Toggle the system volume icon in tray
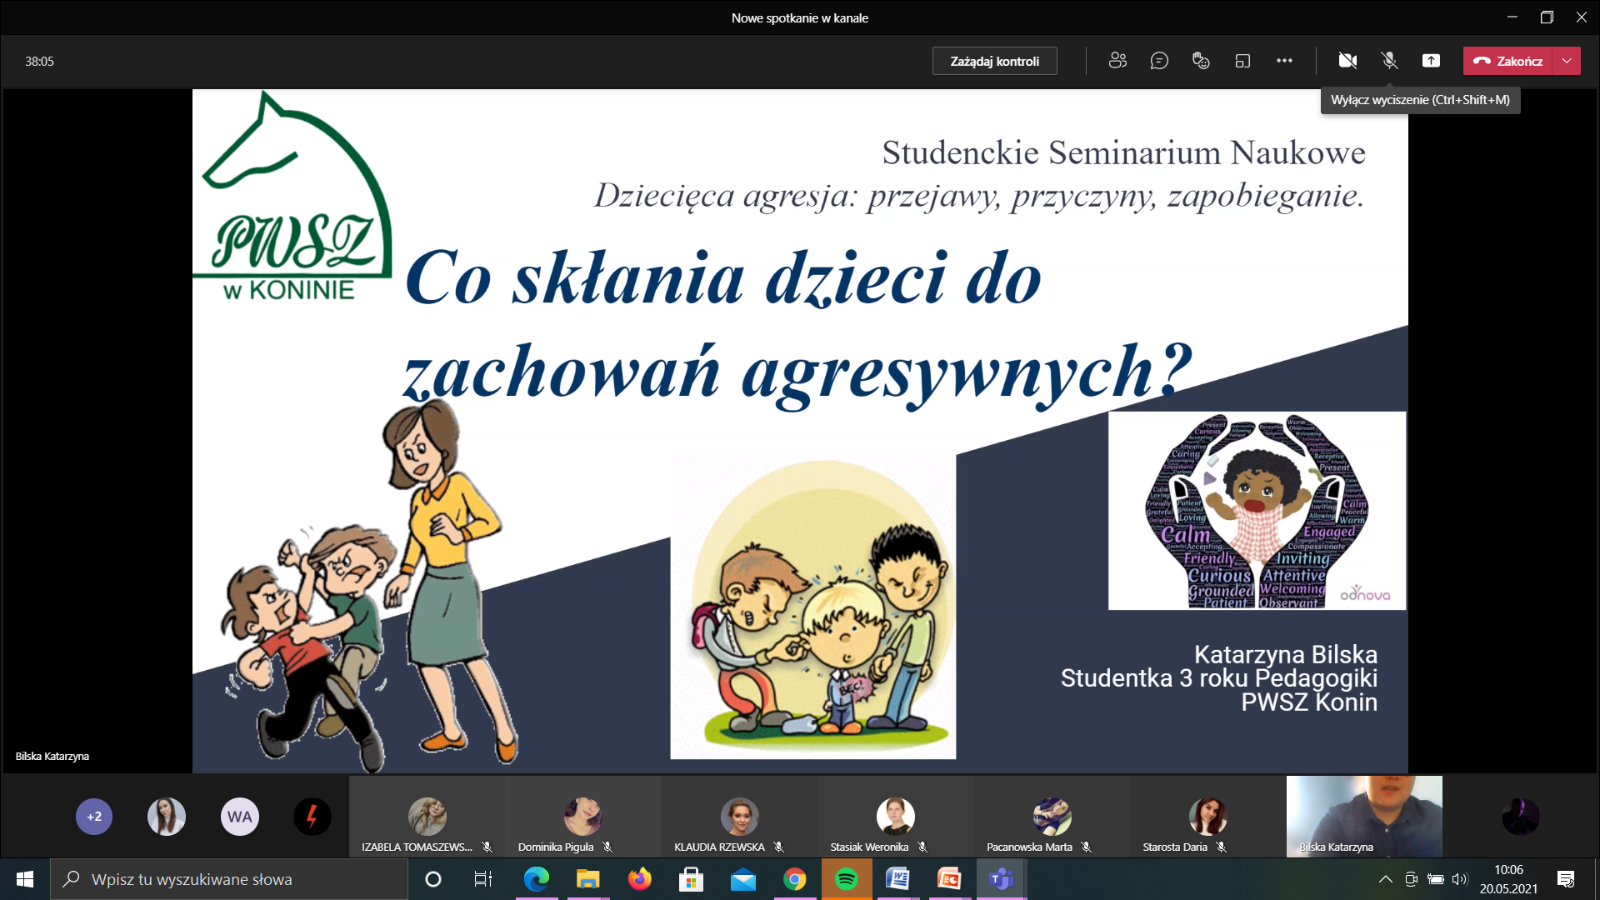The width and height of the screenshot is (1600, 900). tap(1459, 879)
